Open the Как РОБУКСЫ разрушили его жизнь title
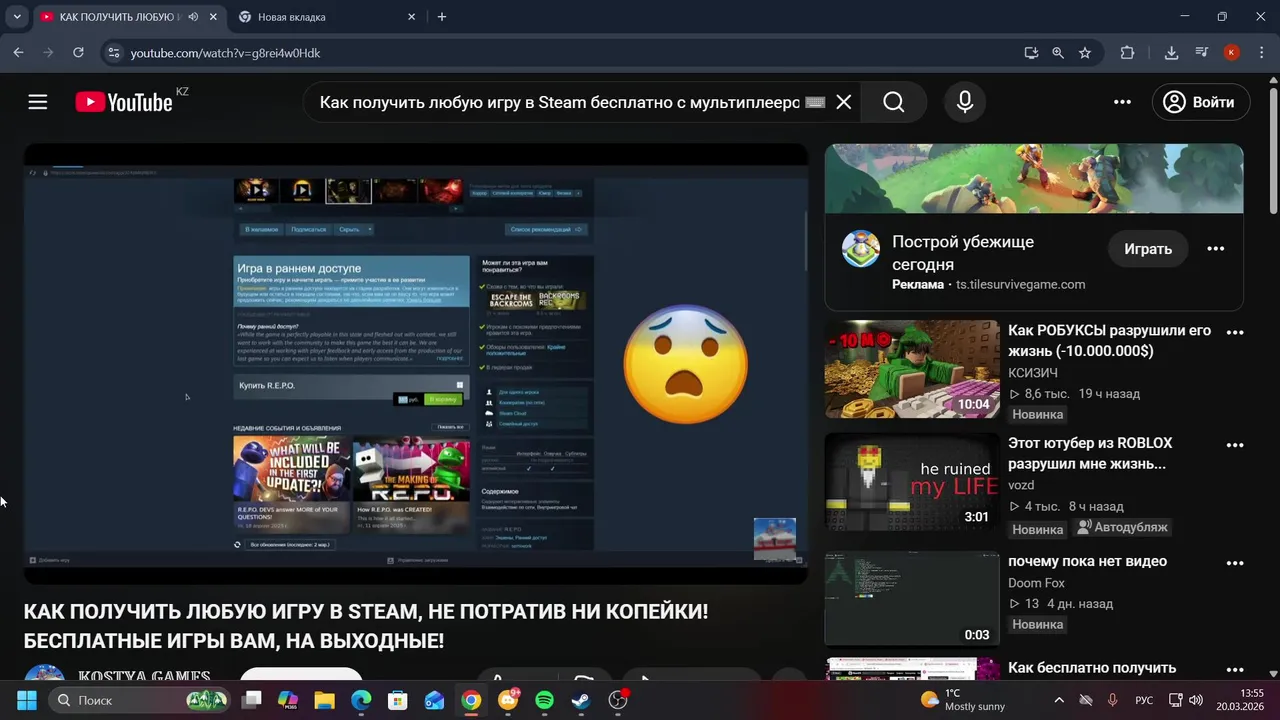The height and width of the screenshot is (720, 1280). [x=1109, y=341]
